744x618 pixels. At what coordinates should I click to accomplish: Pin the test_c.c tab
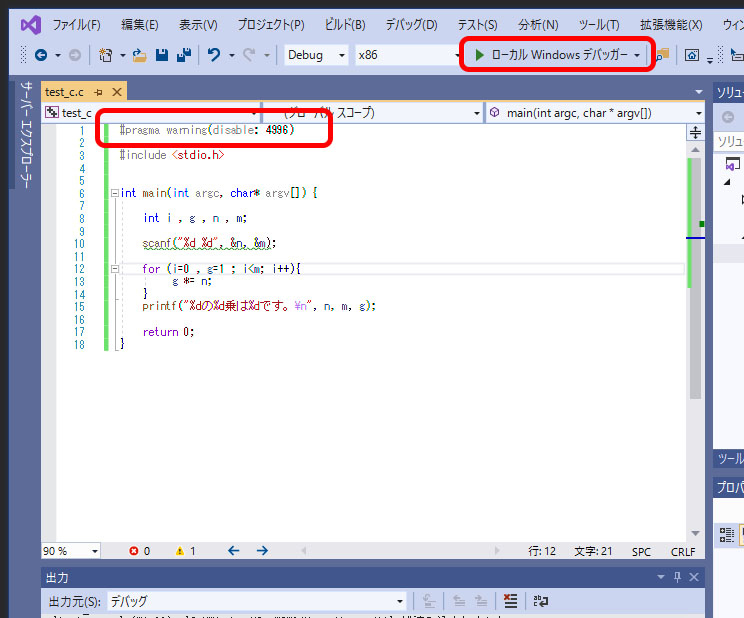point(98,92)
